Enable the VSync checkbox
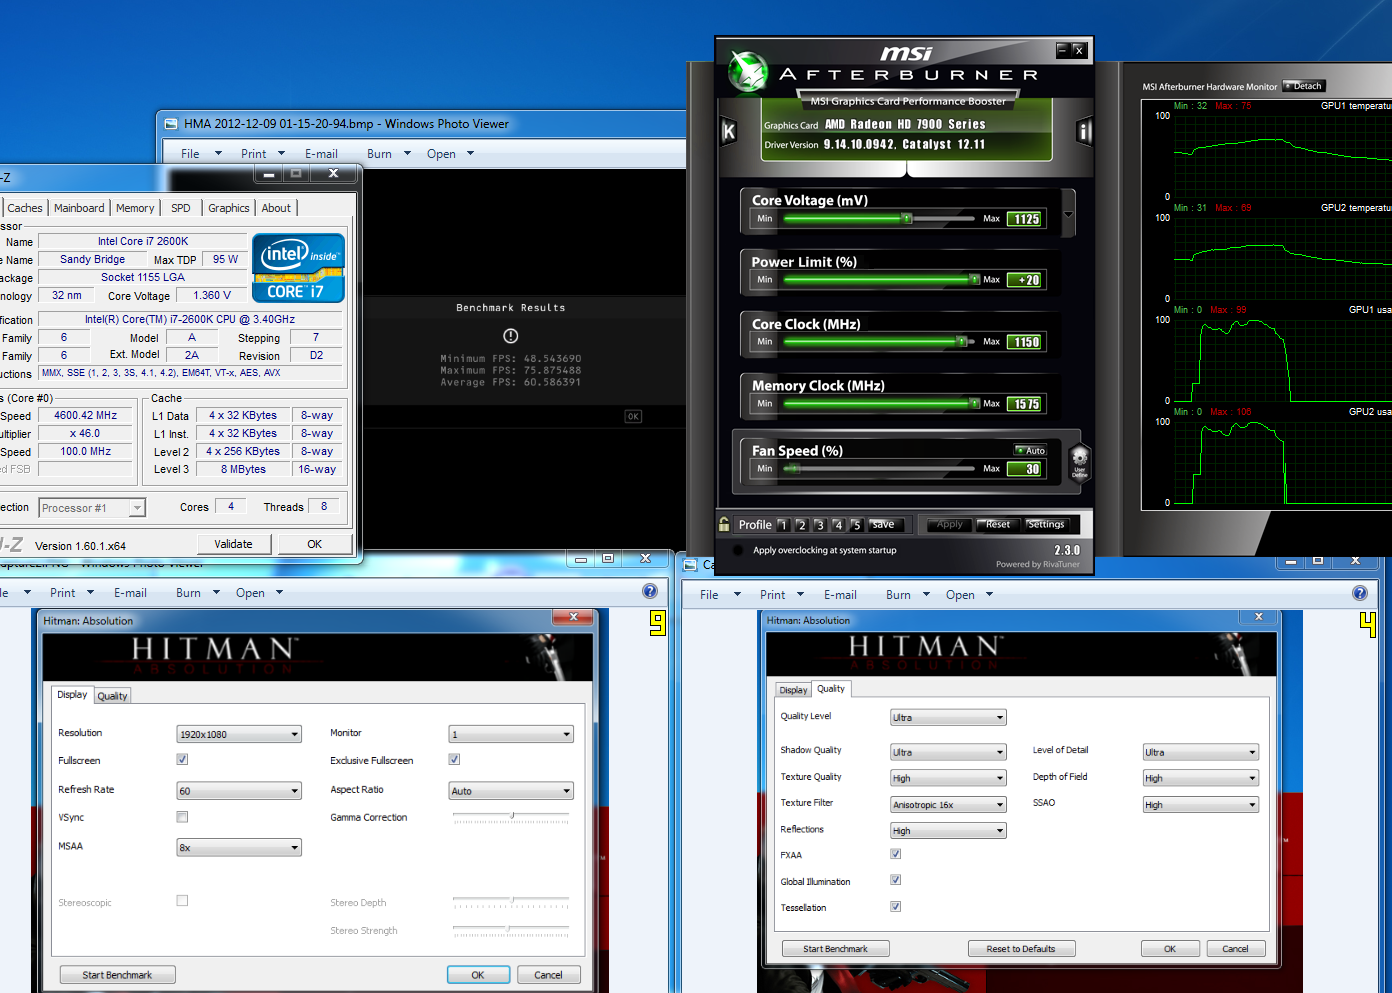This screenshot has width=1392, height=993. [182, 817]
